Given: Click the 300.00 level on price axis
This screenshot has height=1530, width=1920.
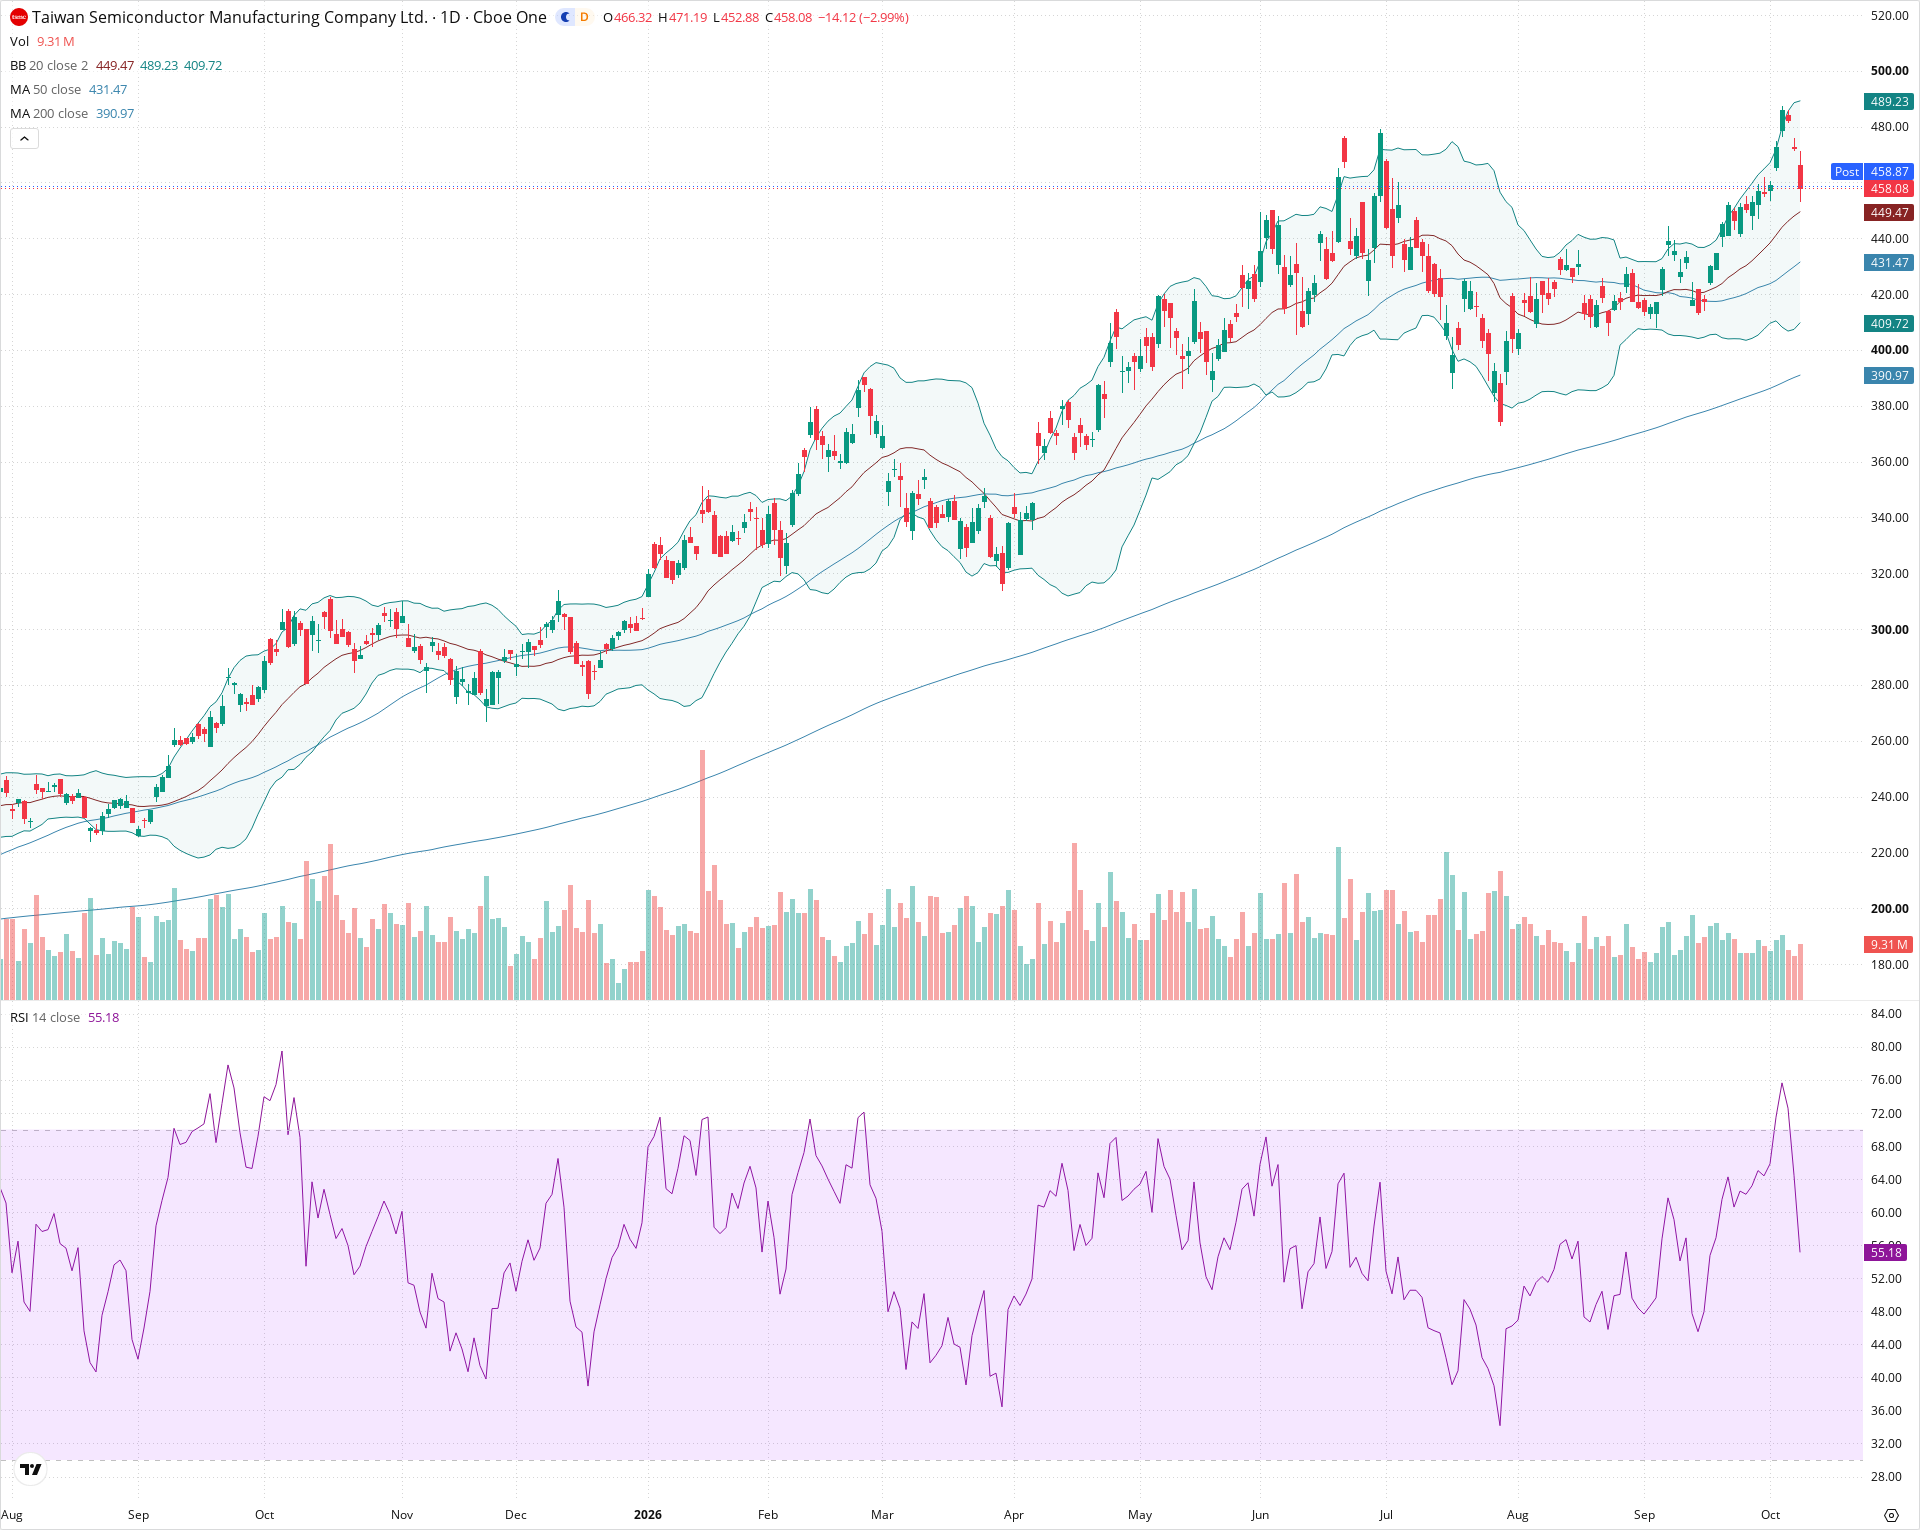Looking at the screenshot, I should pyautogui.click(x=1889, y=629).
